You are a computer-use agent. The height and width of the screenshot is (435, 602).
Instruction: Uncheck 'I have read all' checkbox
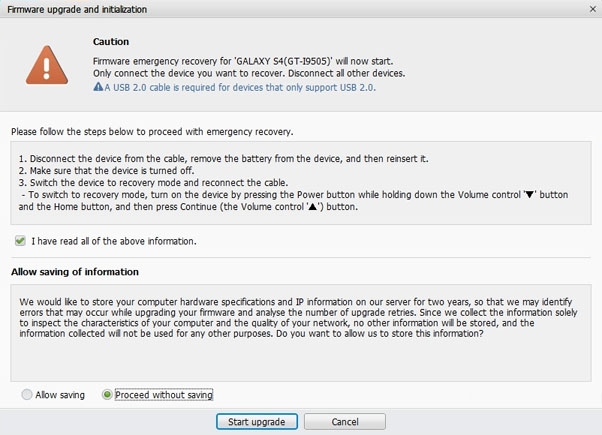pos(21,241)
